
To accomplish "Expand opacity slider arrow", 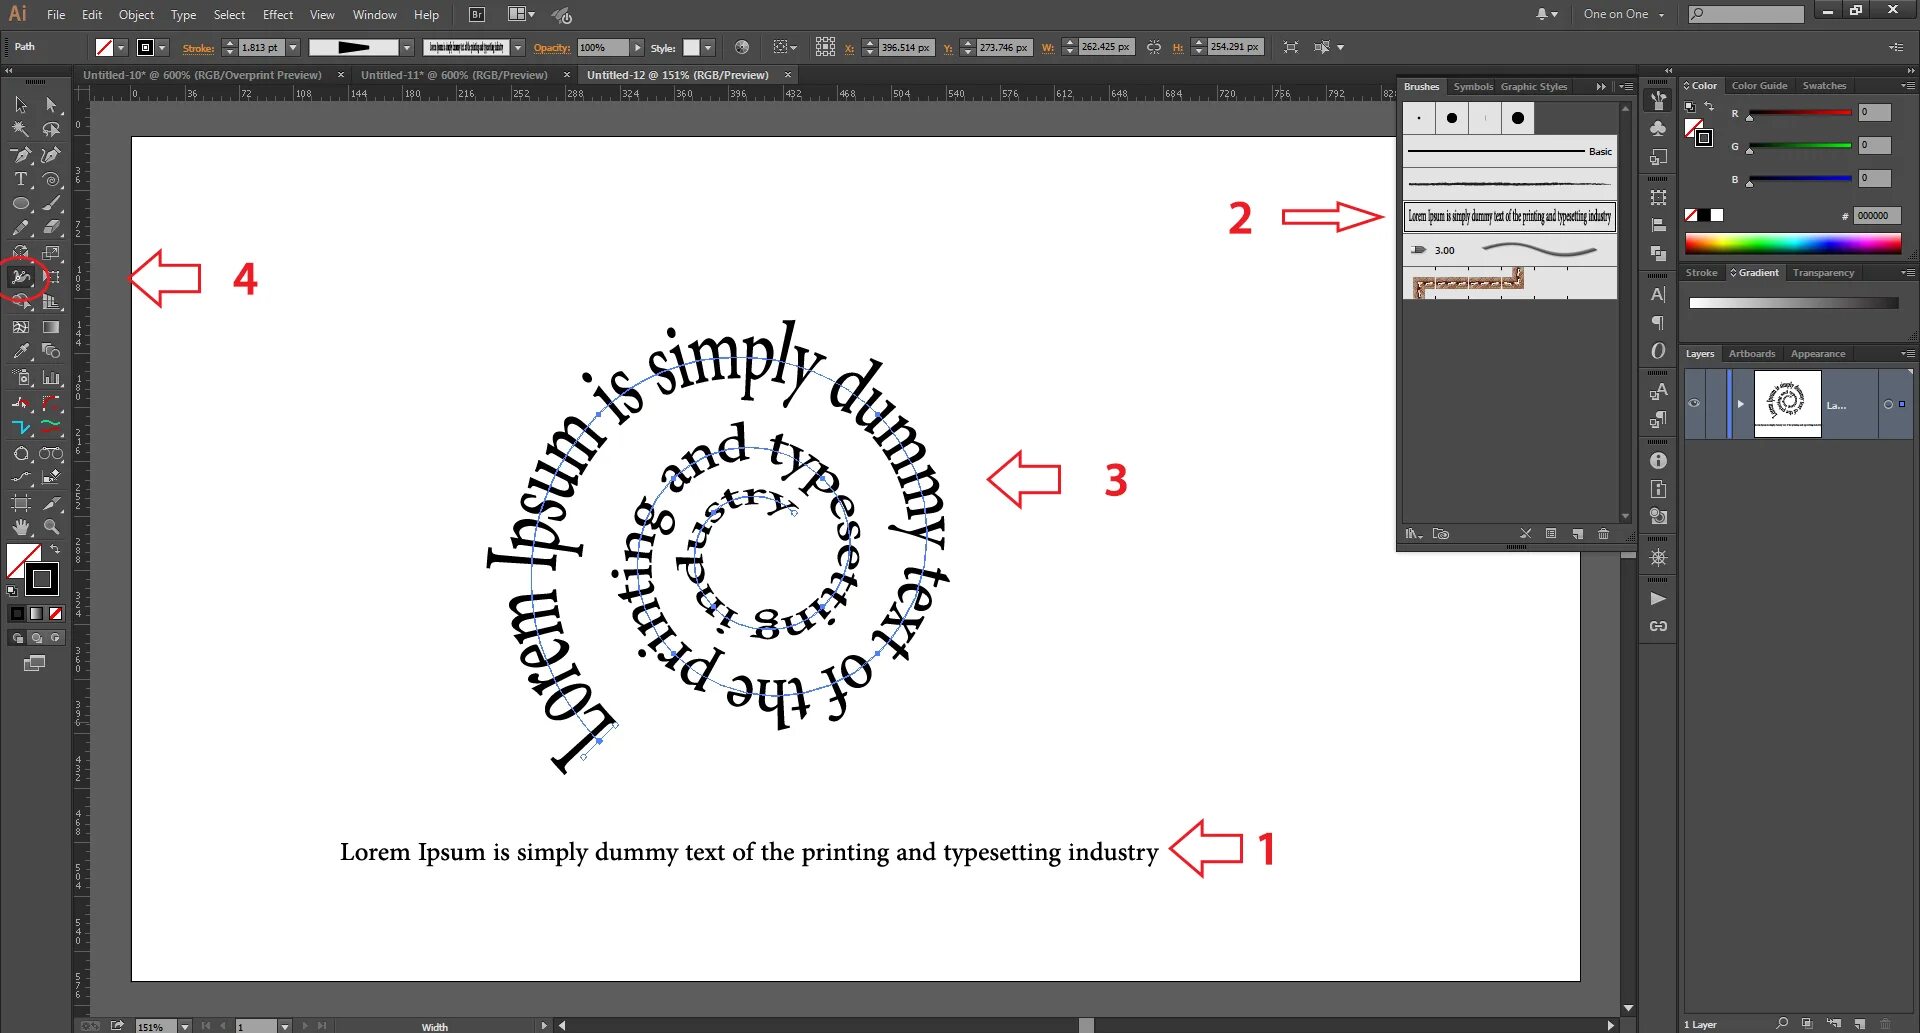I will pyautogui.click(x=637, y=48).
